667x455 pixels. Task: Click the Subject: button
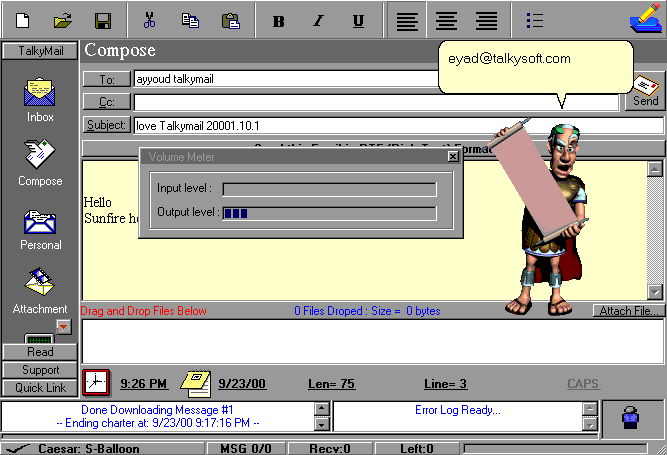coord(107,125)
